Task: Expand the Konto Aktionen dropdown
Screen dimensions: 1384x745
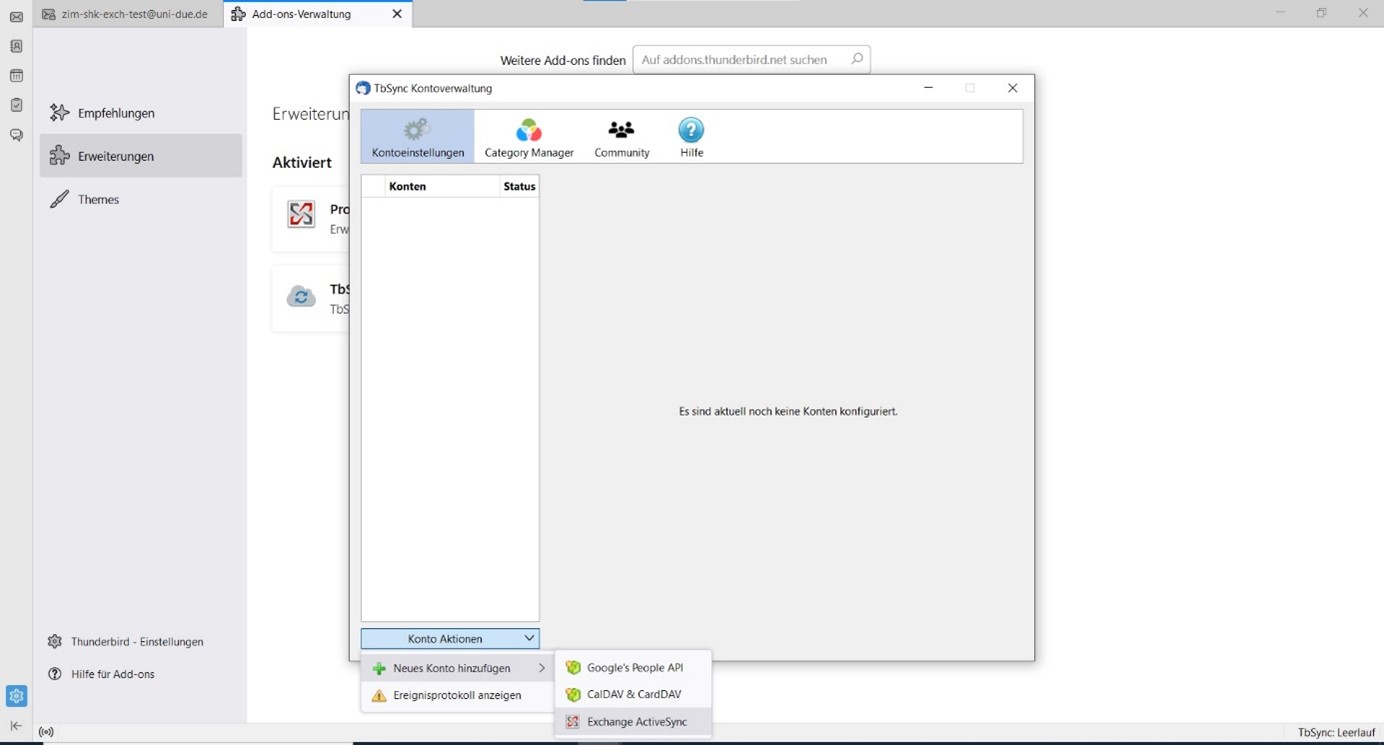Action: (x=450, y=638)
